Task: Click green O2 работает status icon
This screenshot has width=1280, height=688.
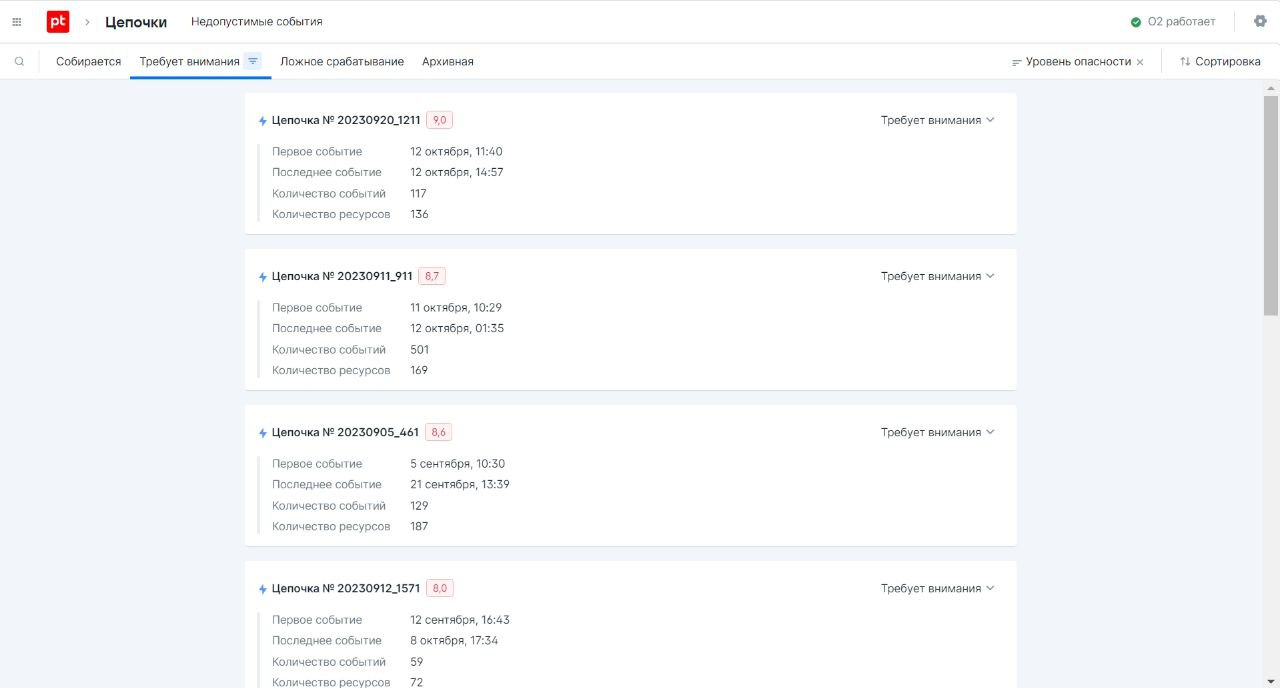Action: [1136, 22]
